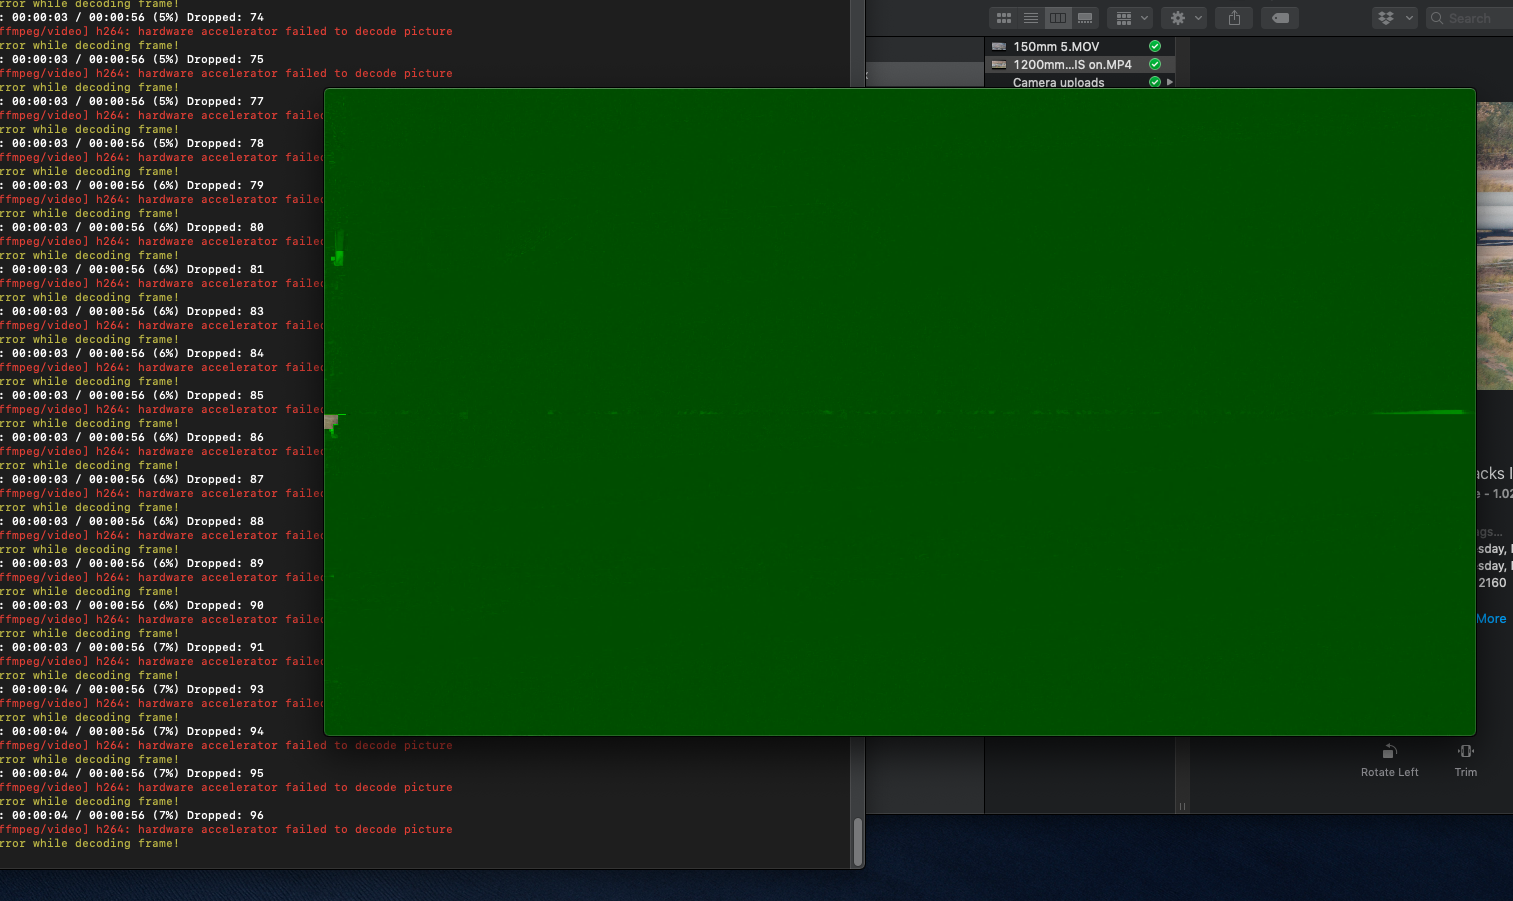Click the green sync checkmark beside 150mm 5.MOV
1513x901 pixels.
[1155, 45]
